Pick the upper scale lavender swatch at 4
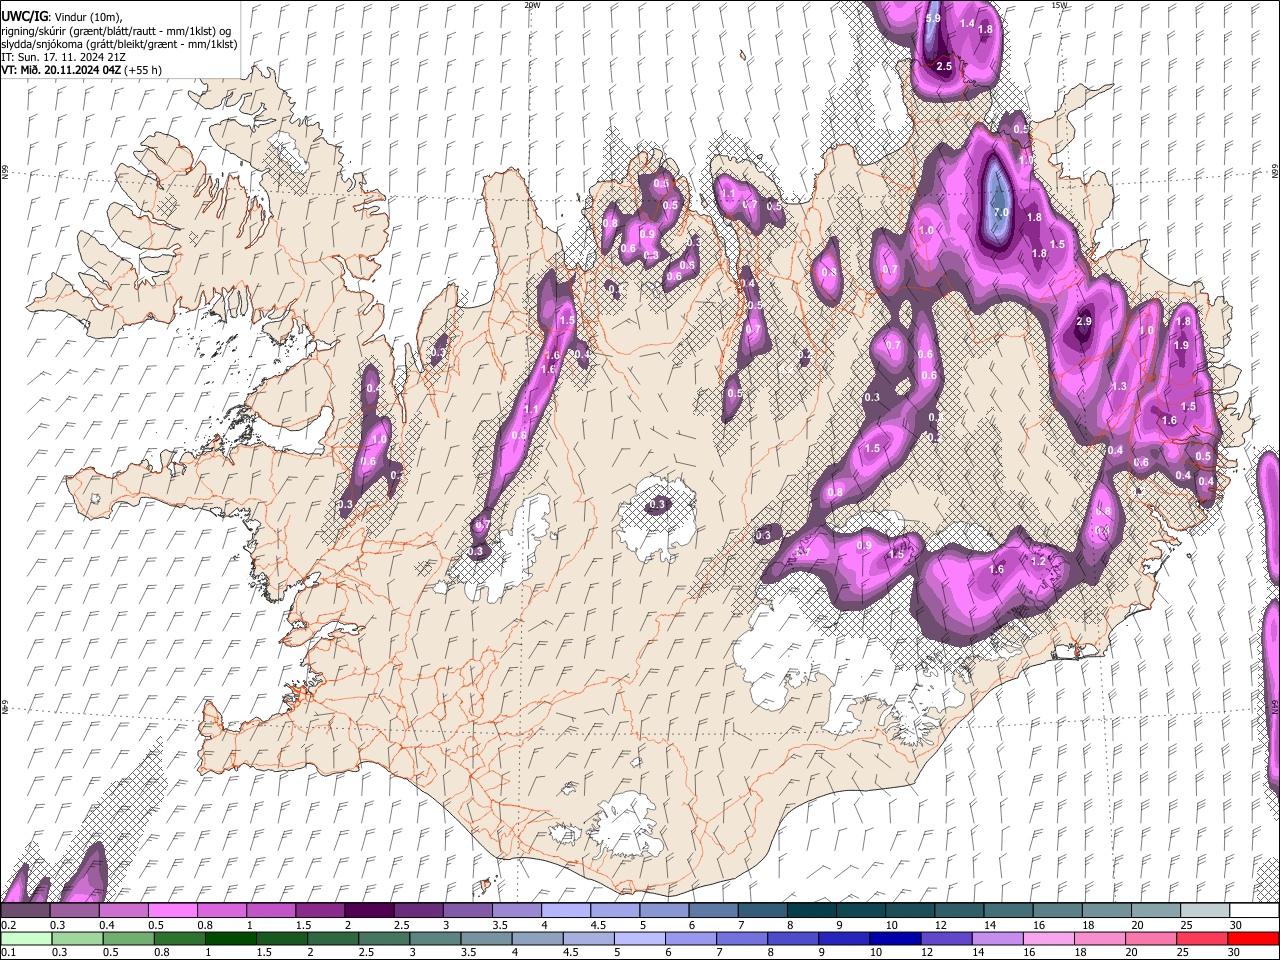This screenshot has height=960, width=1280. (566, 911)
